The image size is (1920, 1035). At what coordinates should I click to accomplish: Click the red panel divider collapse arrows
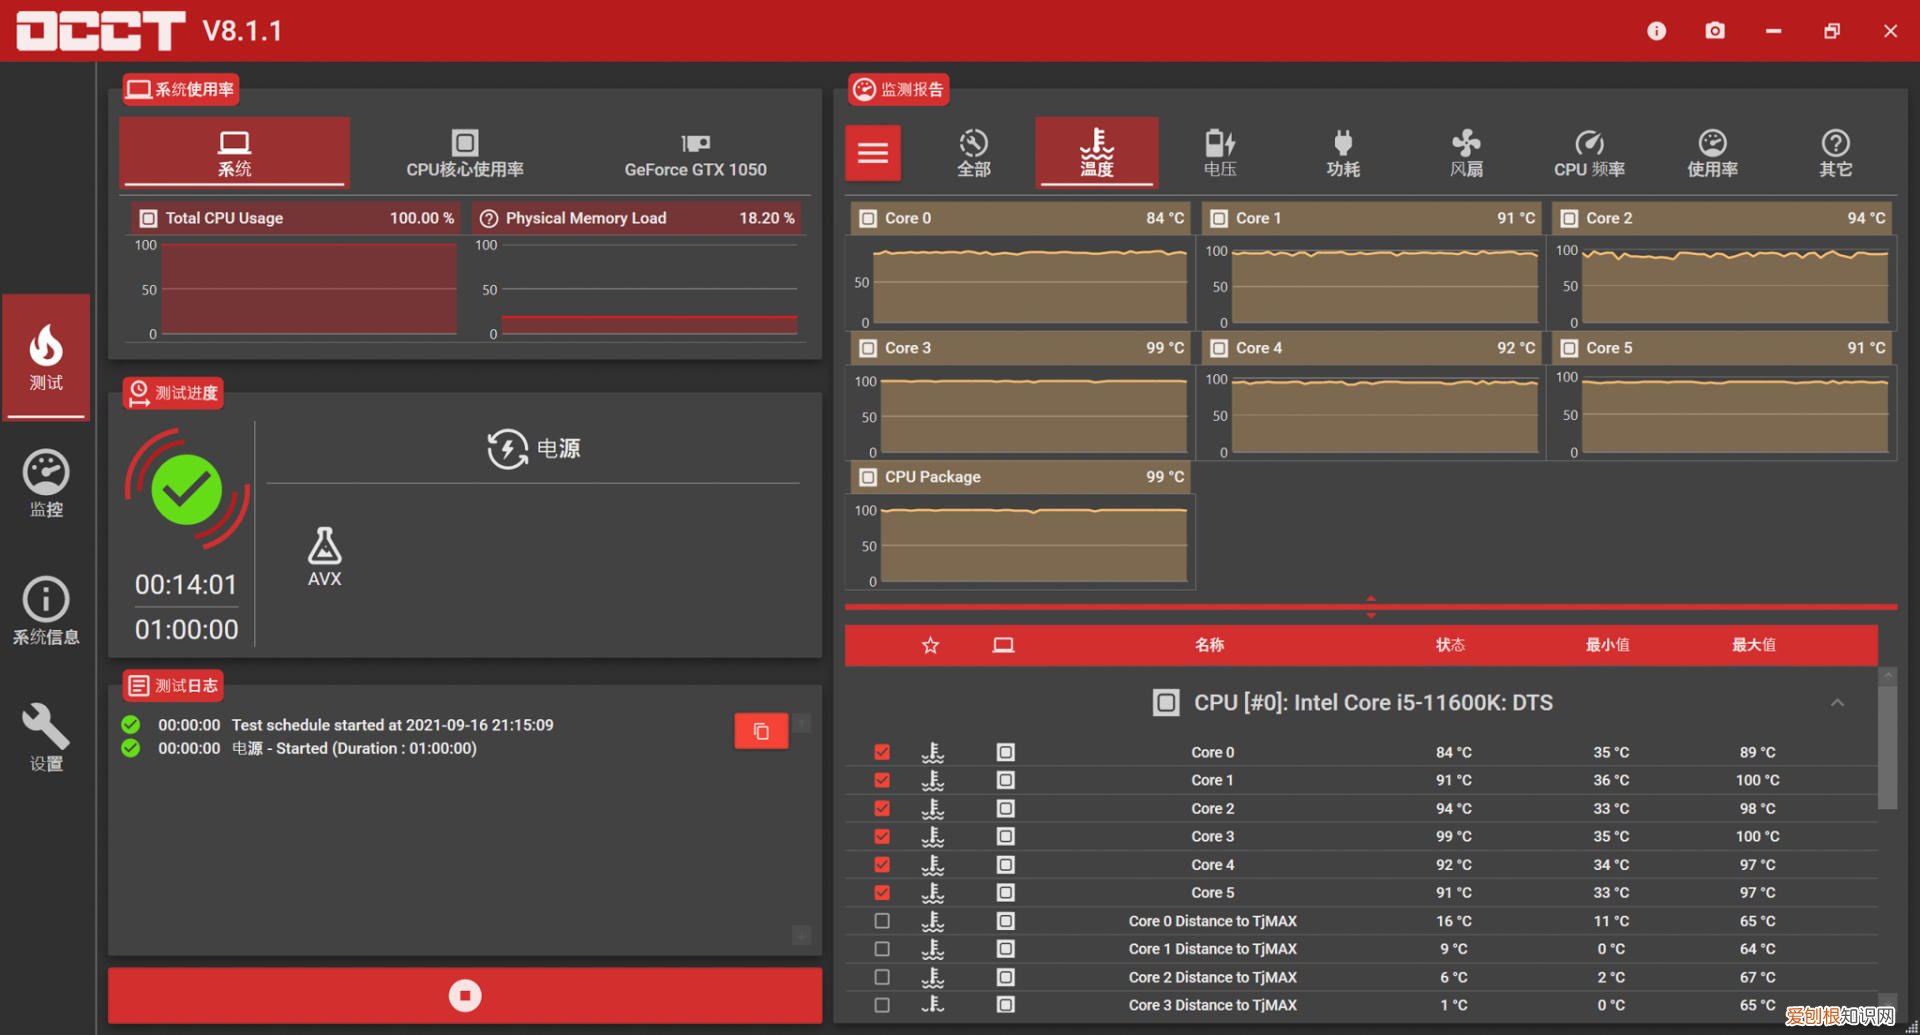pos(1371,607)
